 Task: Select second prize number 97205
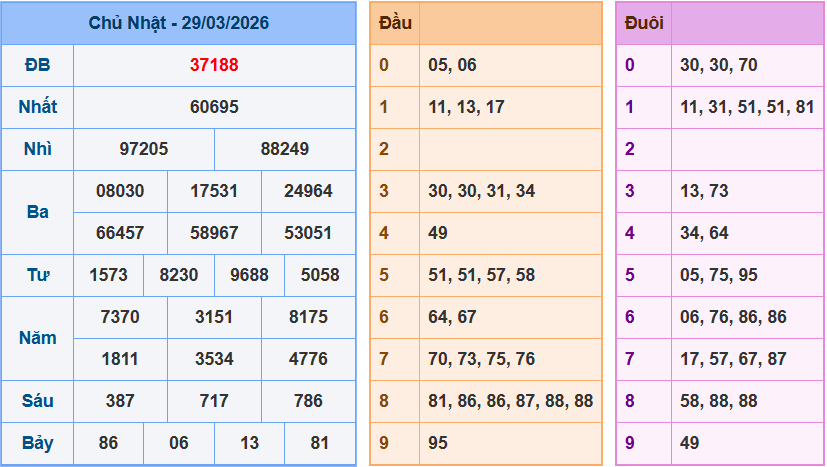click(x=144, y=149)
